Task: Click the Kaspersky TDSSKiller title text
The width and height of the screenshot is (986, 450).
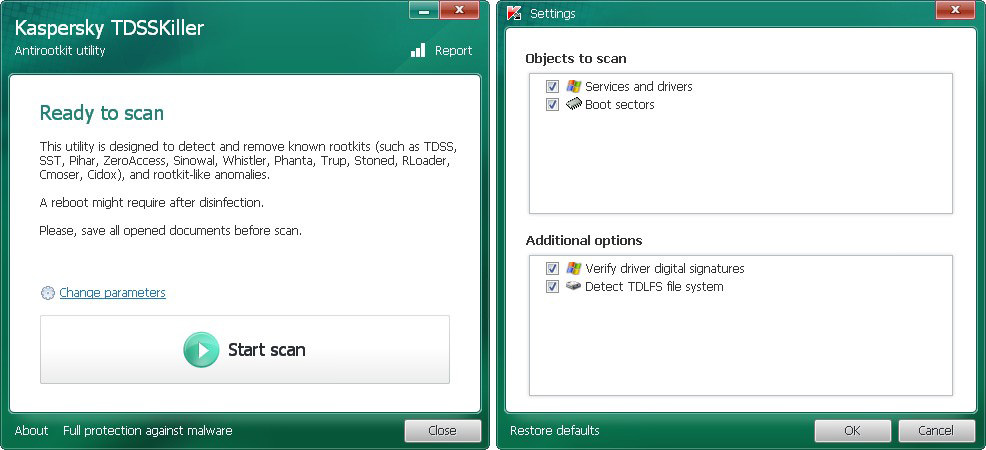Action: pos(109,28)
